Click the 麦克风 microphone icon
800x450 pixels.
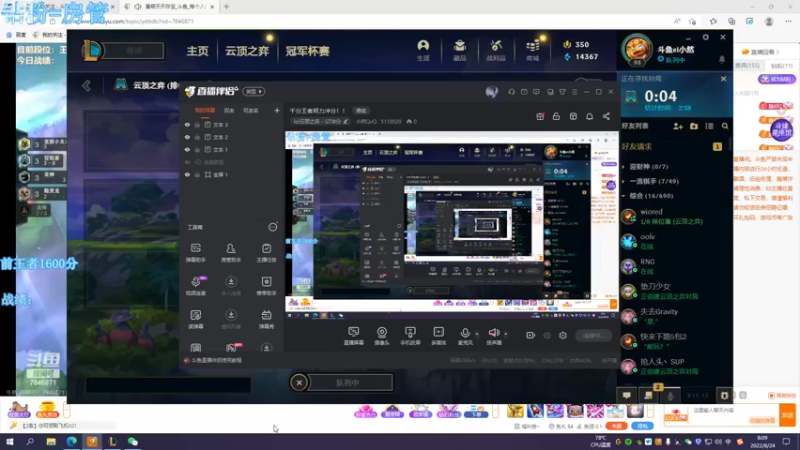tap(465, 333)
